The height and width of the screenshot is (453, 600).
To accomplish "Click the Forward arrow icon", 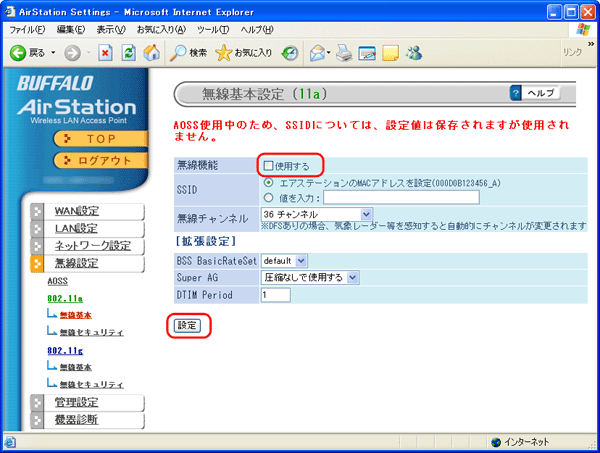I will tap(72, 53).
